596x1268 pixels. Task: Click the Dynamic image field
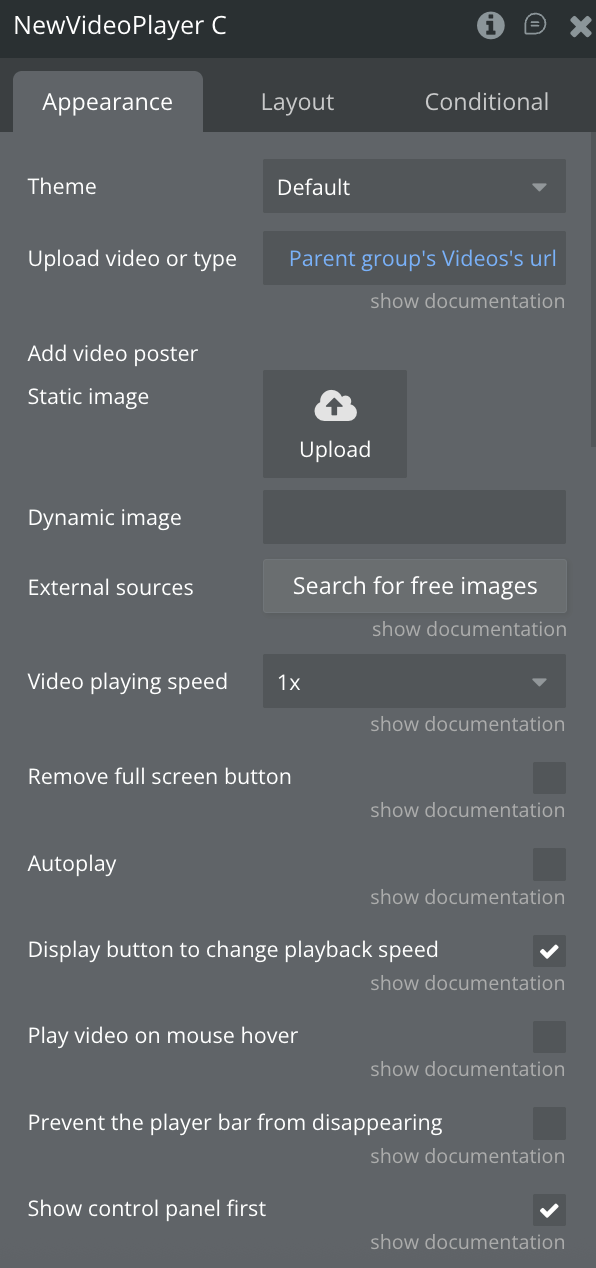(414, 517)
